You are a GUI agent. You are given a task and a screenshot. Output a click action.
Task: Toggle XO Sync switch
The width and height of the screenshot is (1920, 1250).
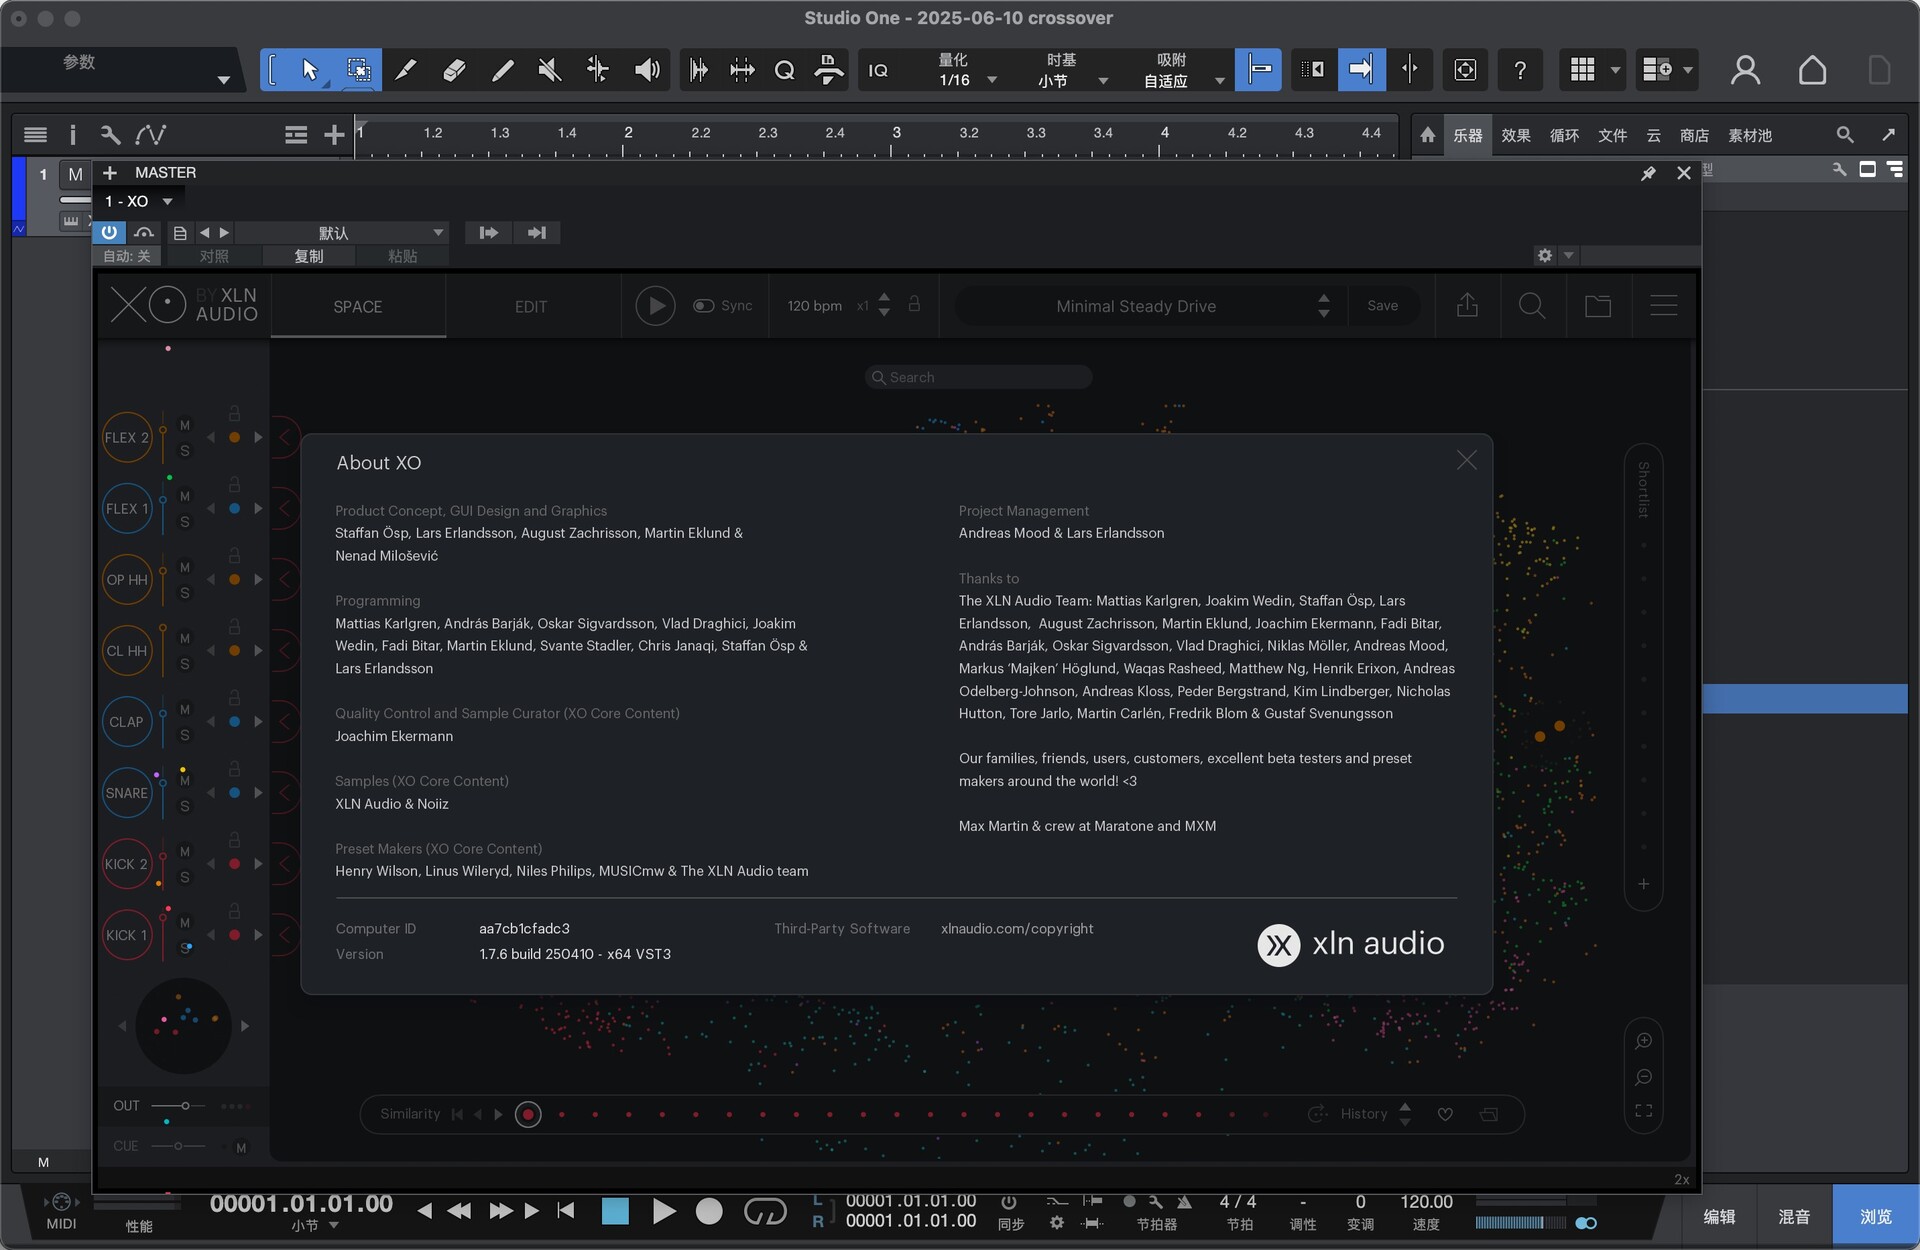(704, 306)
